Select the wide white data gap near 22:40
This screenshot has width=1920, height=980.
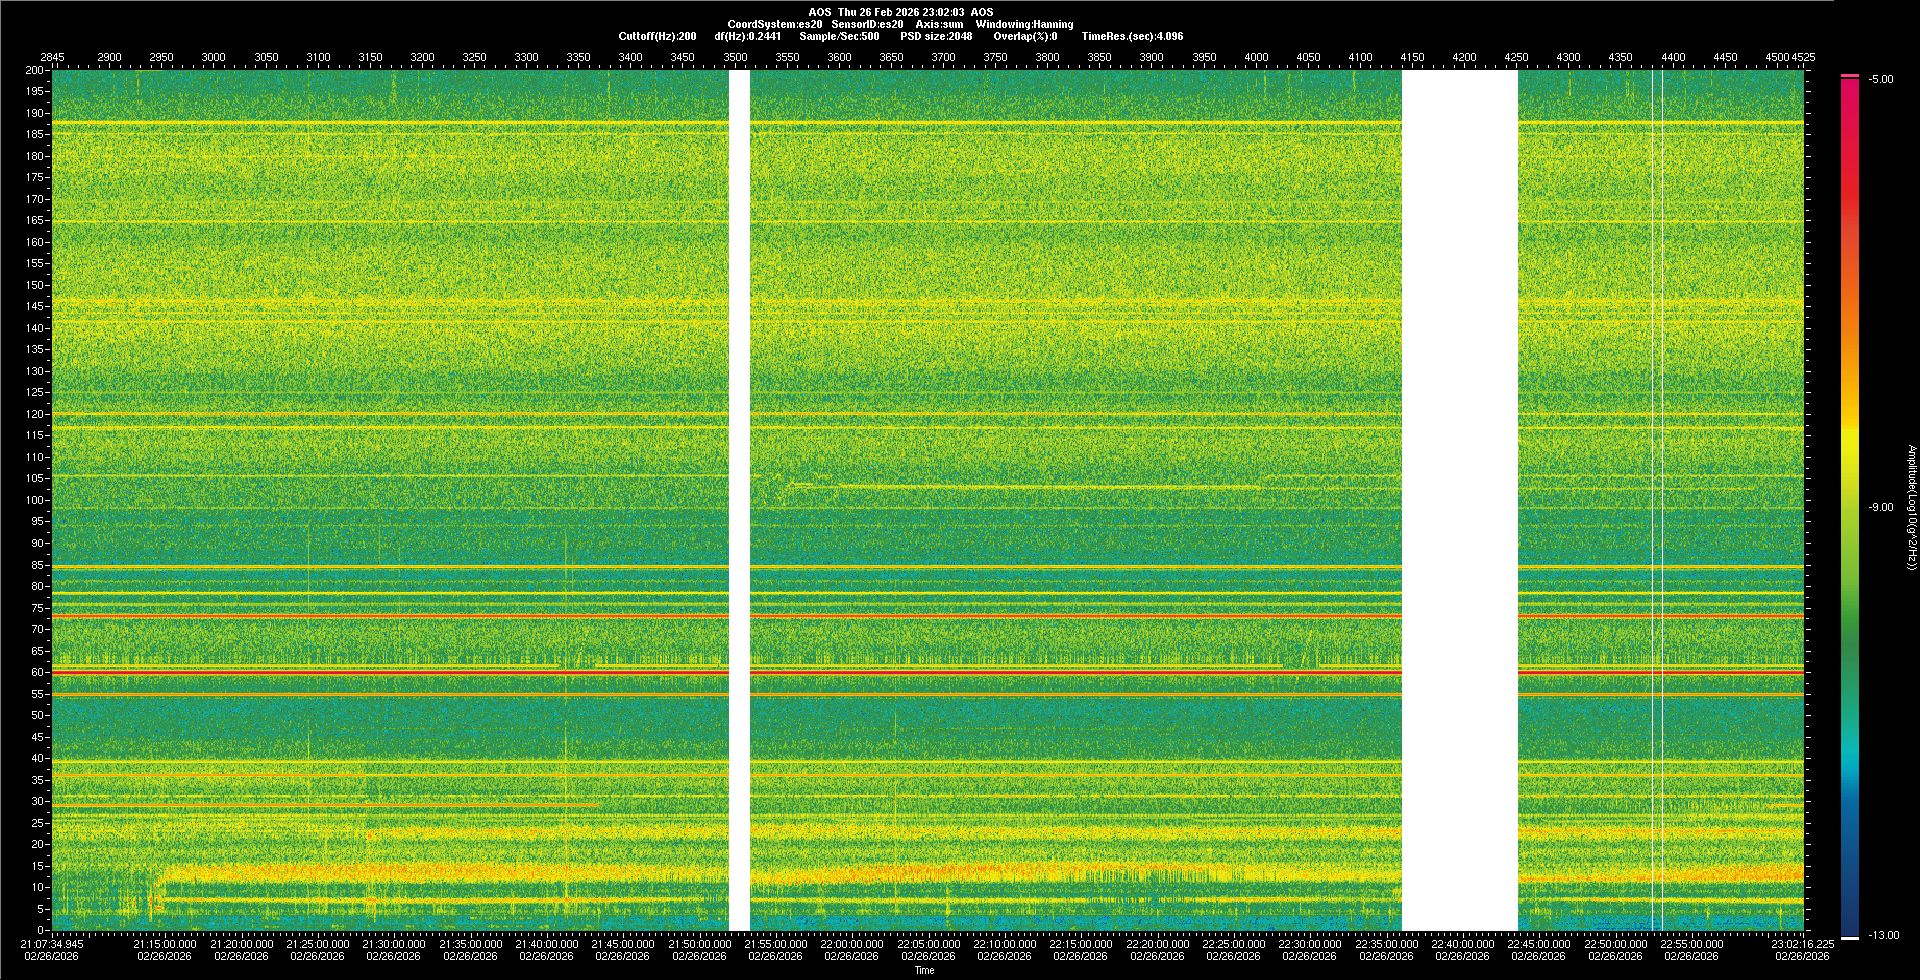1459,500
